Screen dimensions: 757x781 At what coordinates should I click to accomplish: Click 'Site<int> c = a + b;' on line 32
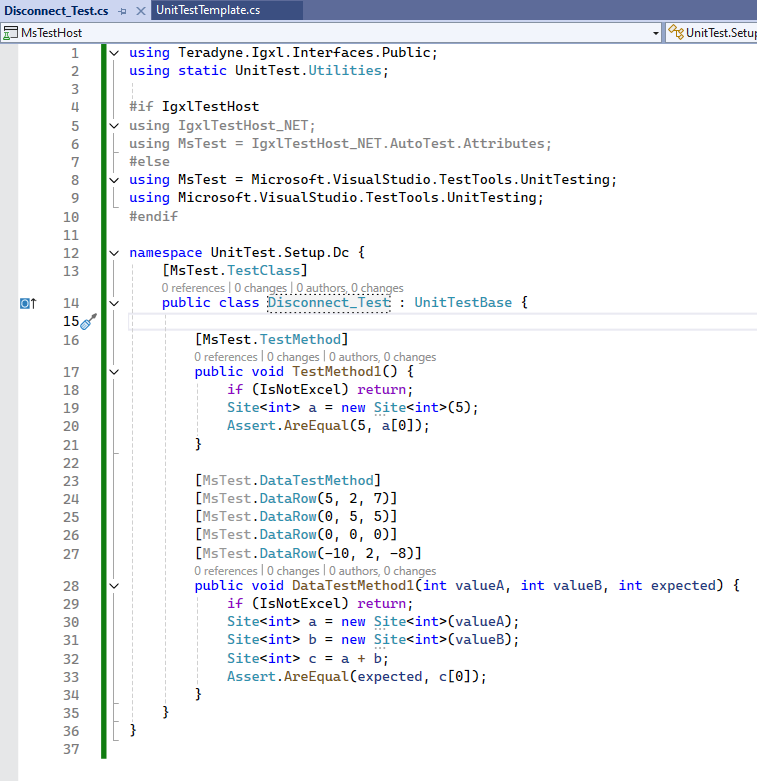[308, 659]
